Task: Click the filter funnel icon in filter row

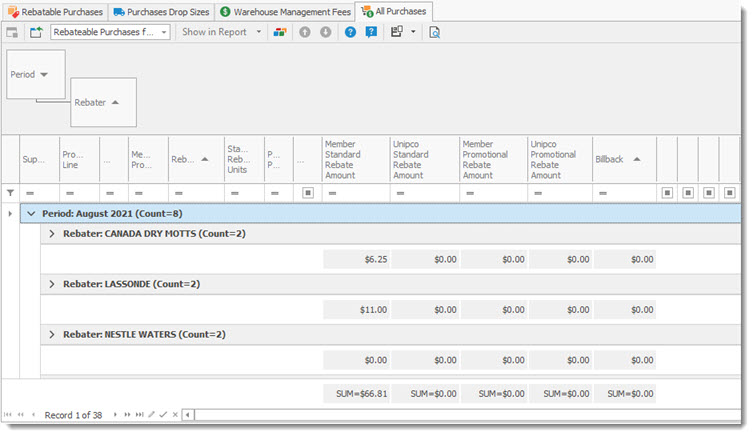Action: pyautogui.click(x=11, y=192)
